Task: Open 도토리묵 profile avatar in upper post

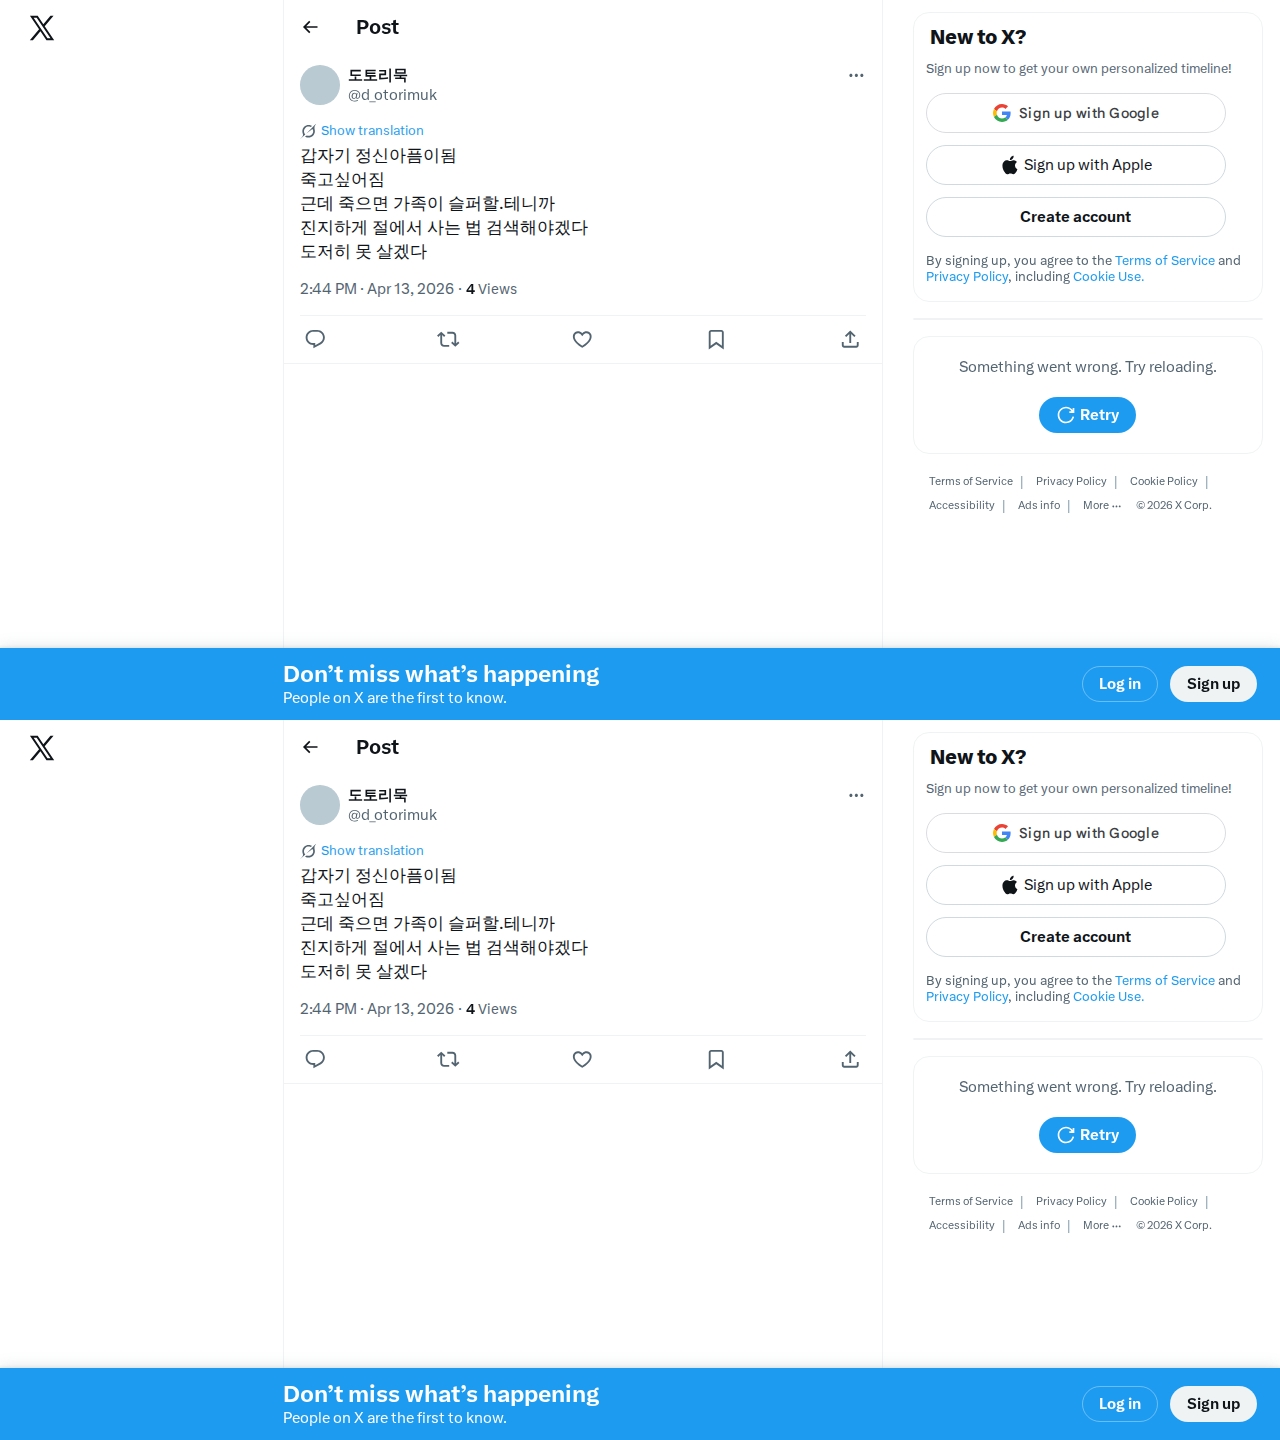Action: [320, 85]
